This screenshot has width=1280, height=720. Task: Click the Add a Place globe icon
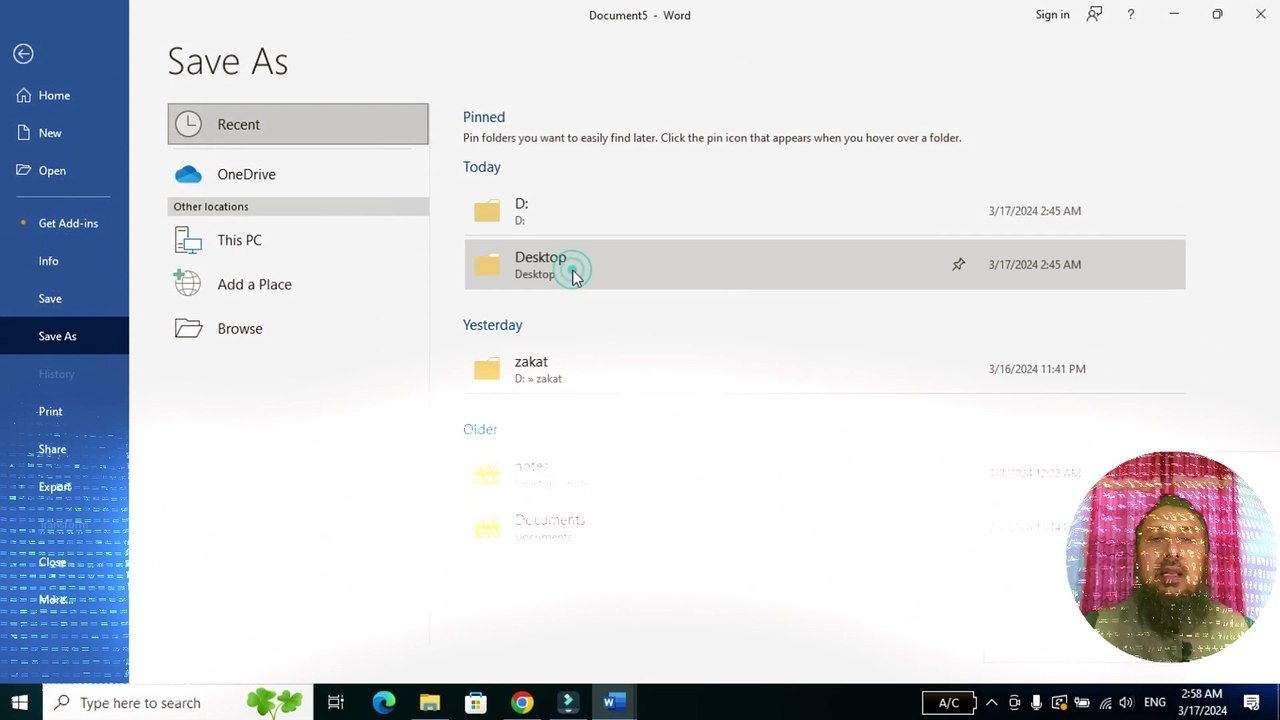pyautogui.click(x=187, y=283)
